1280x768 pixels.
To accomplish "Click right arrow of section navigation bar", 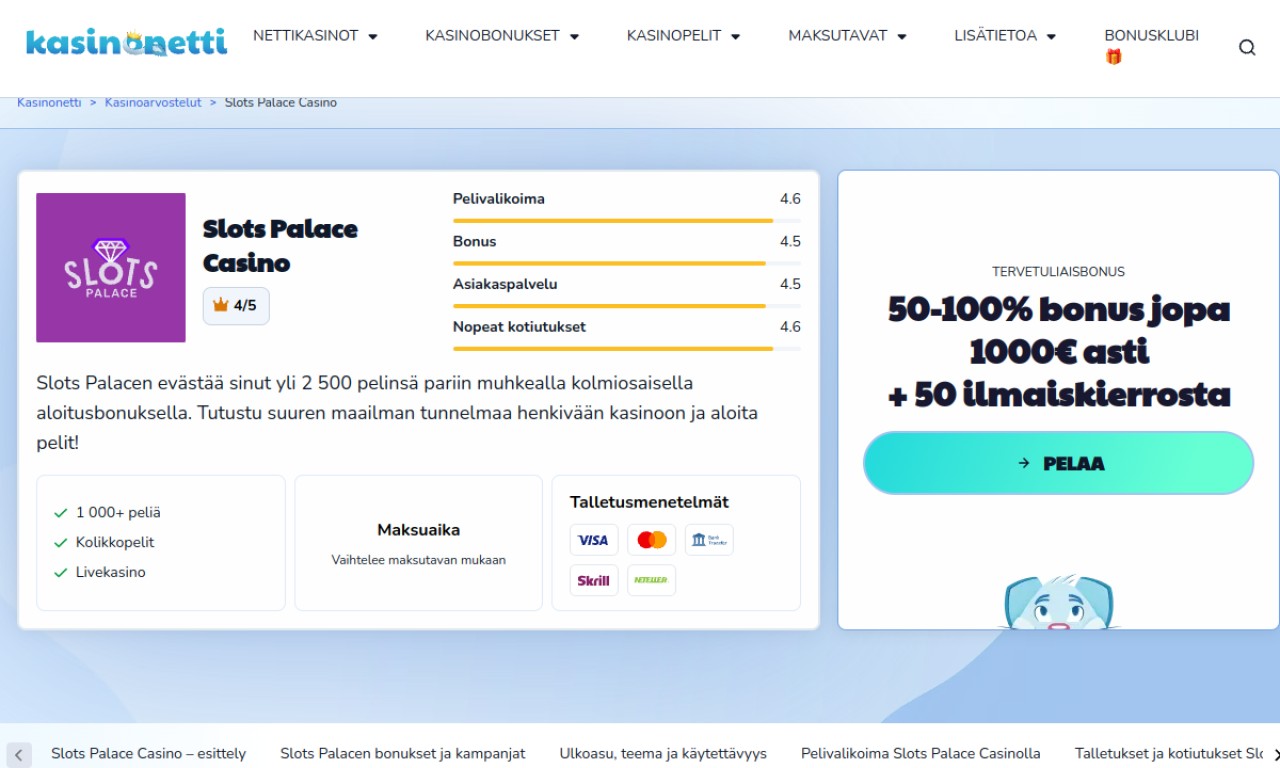I will tap(1275, 754).
